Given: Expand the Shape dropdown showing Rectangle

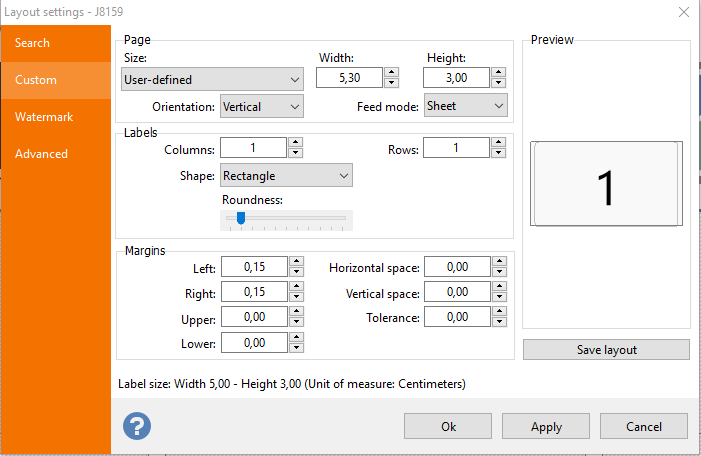Looking at the screenshot, I should point(286,175).
